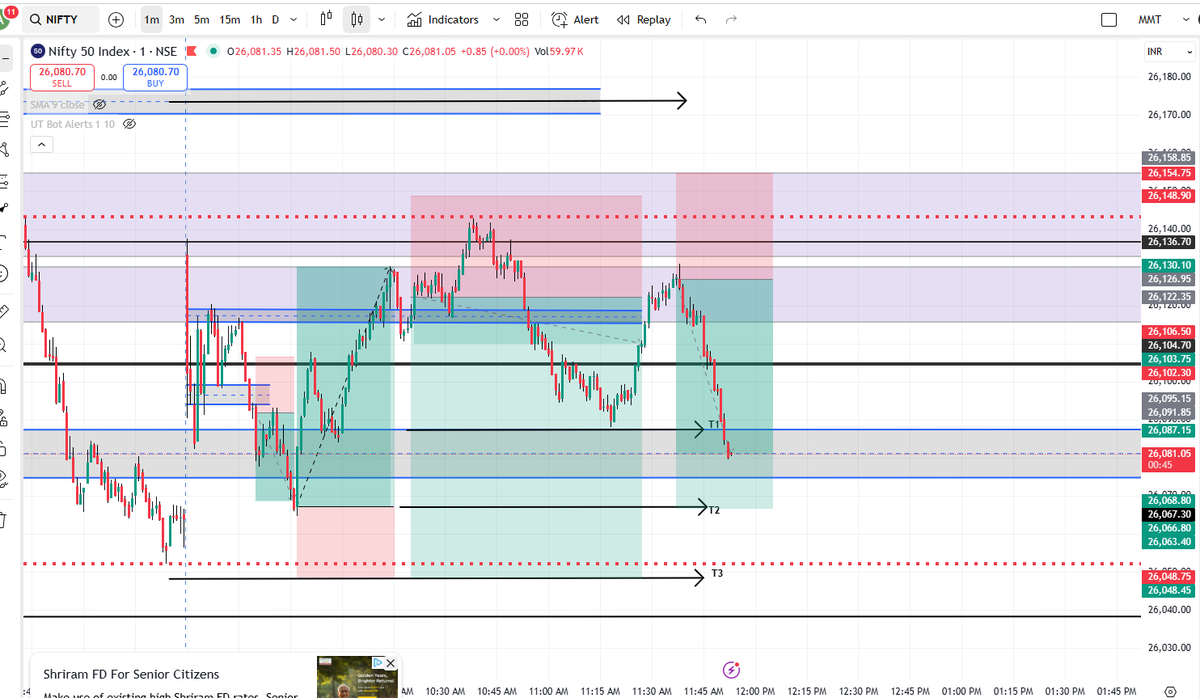Select the ruler measure tool

tap(5, 310)
